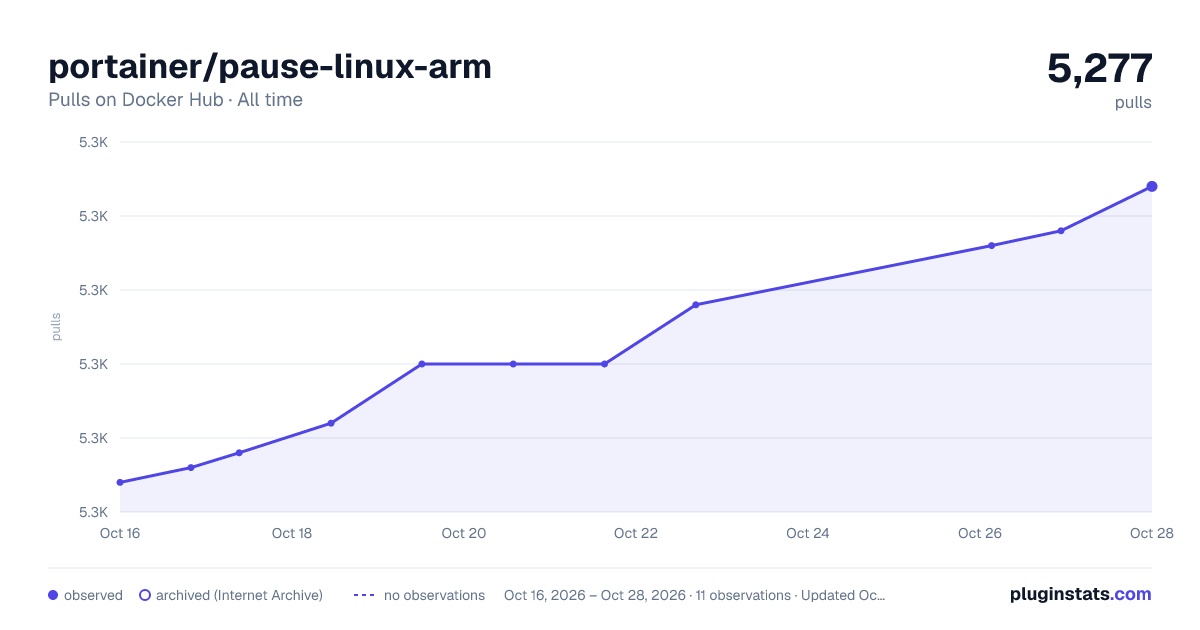Click the Oct 16 axis label
This screenshot has height=630, width=1200.
click(x=120, y=533)
